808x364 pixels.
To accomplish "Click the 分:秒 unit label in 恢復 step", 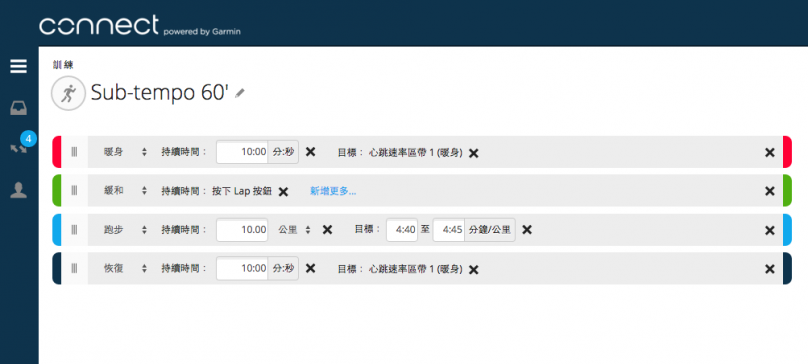I will tap(283, 268).
